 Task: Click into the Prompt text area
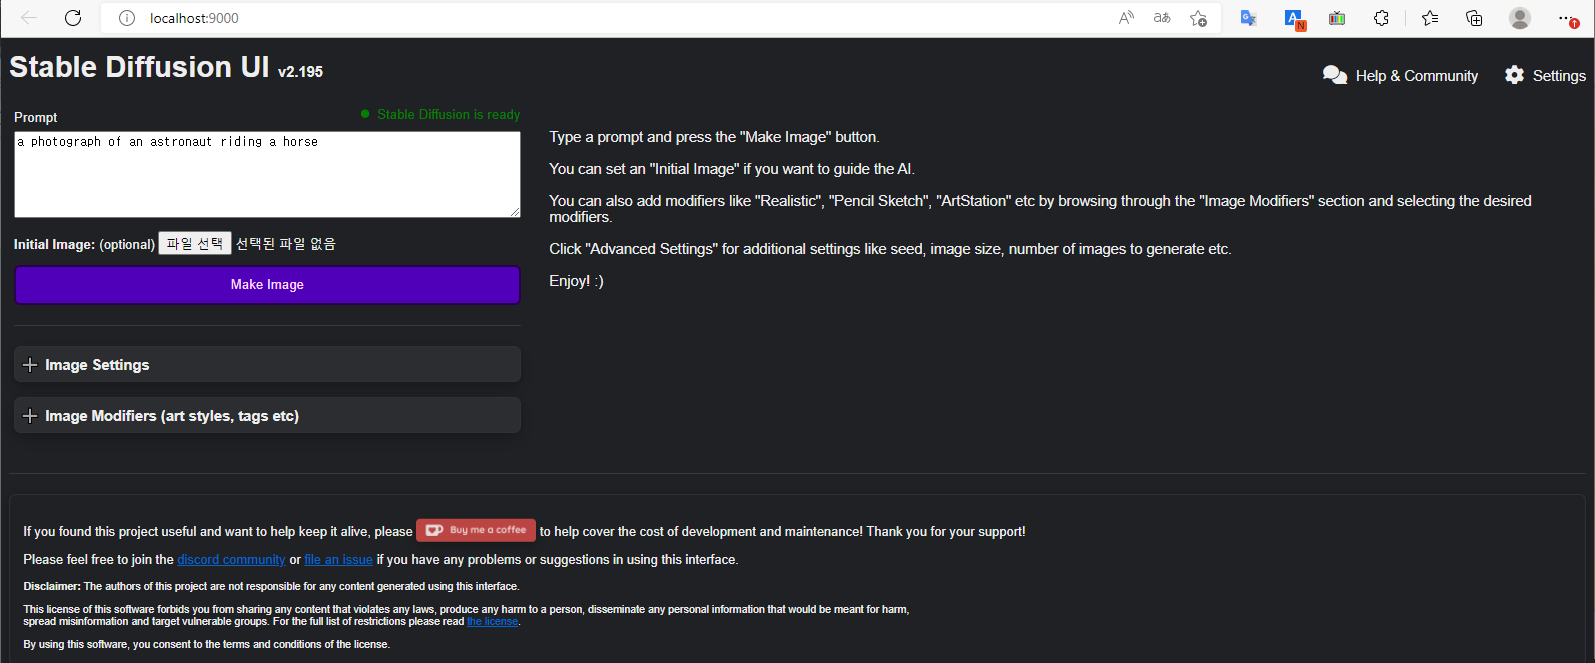pyautogui.click(x=267, y=174)
